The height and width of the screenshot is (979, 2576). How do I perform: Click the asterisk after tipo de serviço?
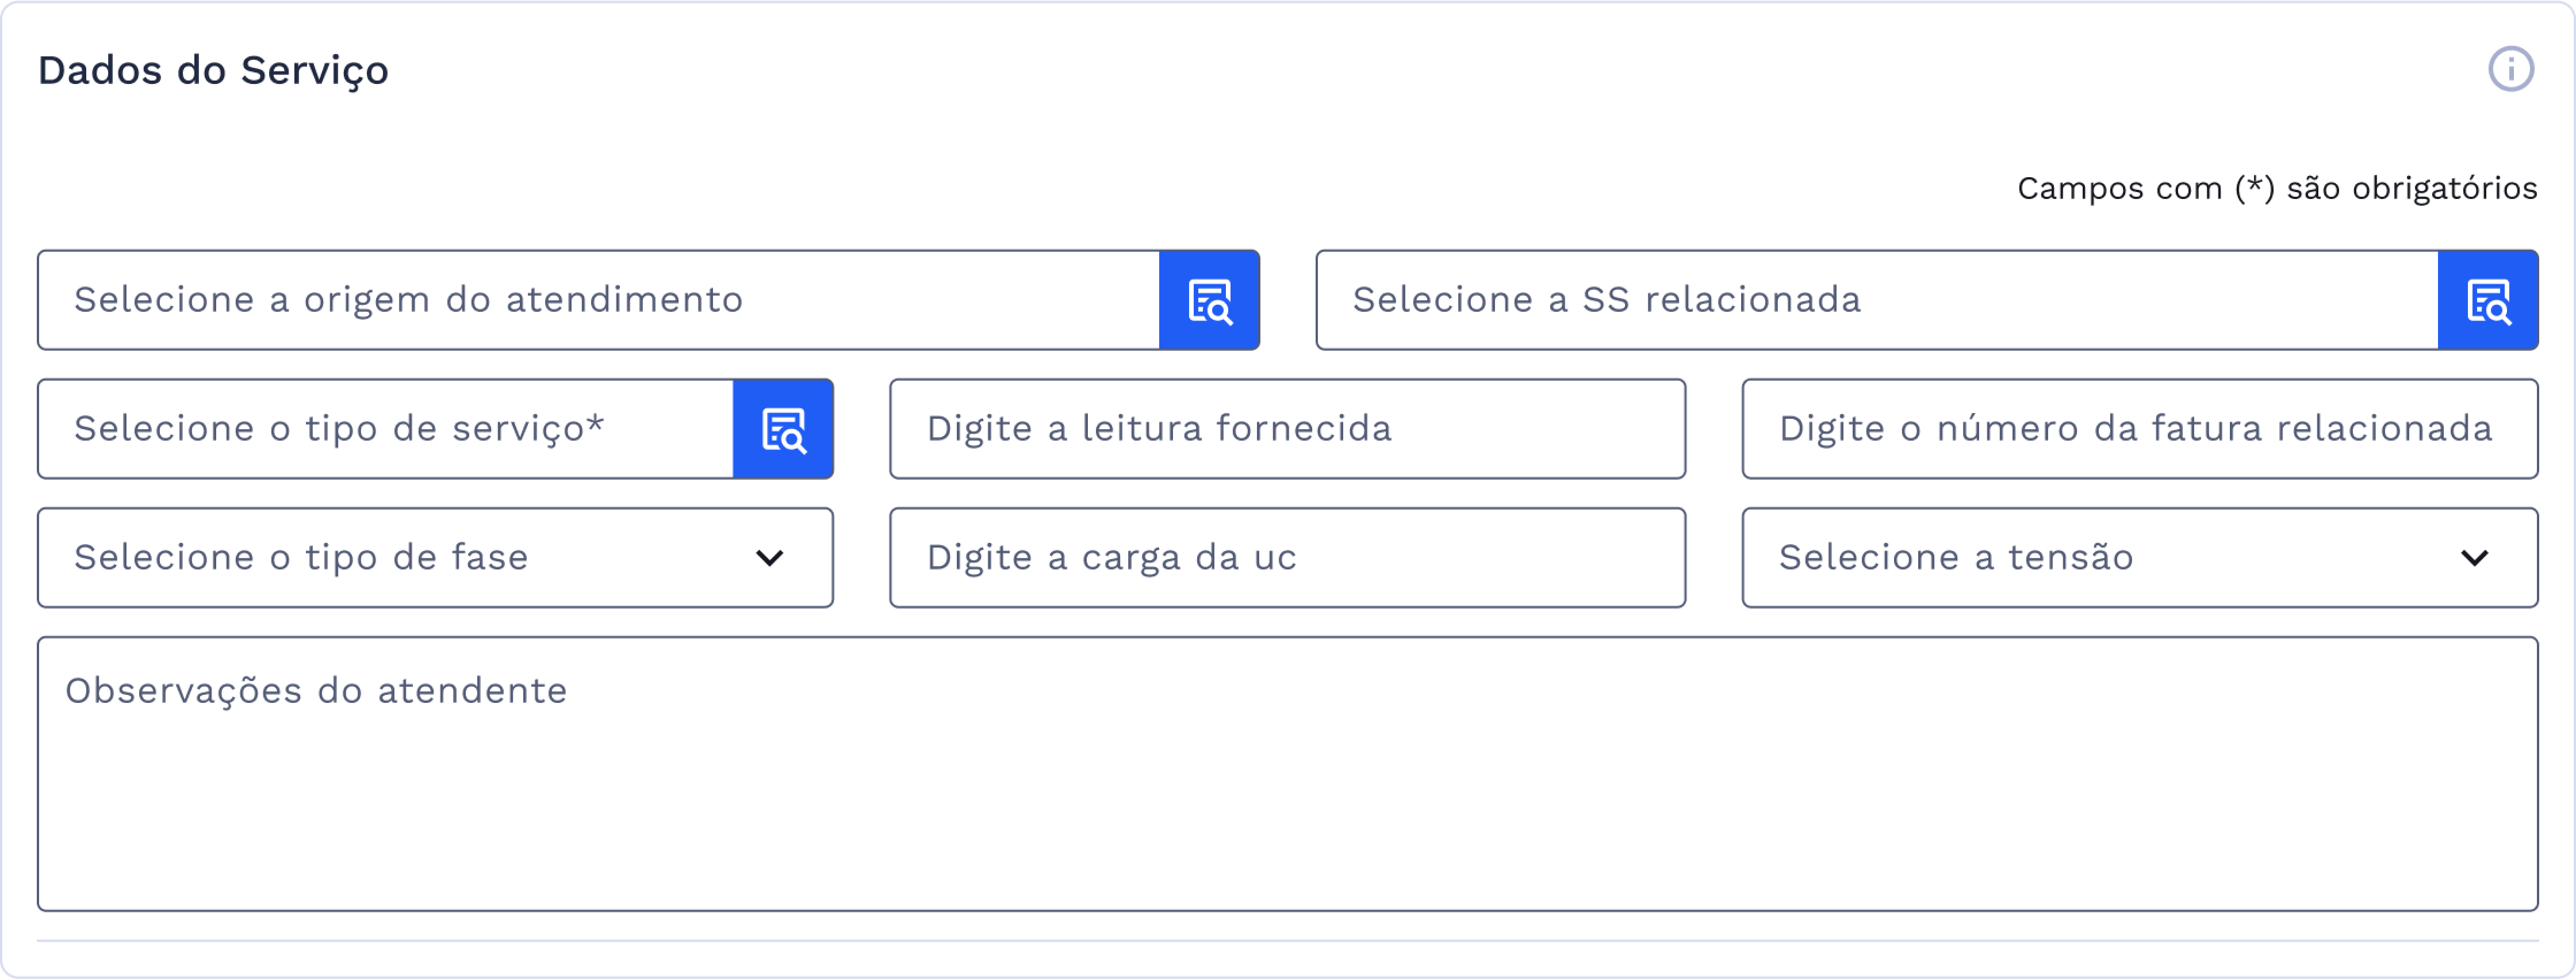click(x=596, y=424)
